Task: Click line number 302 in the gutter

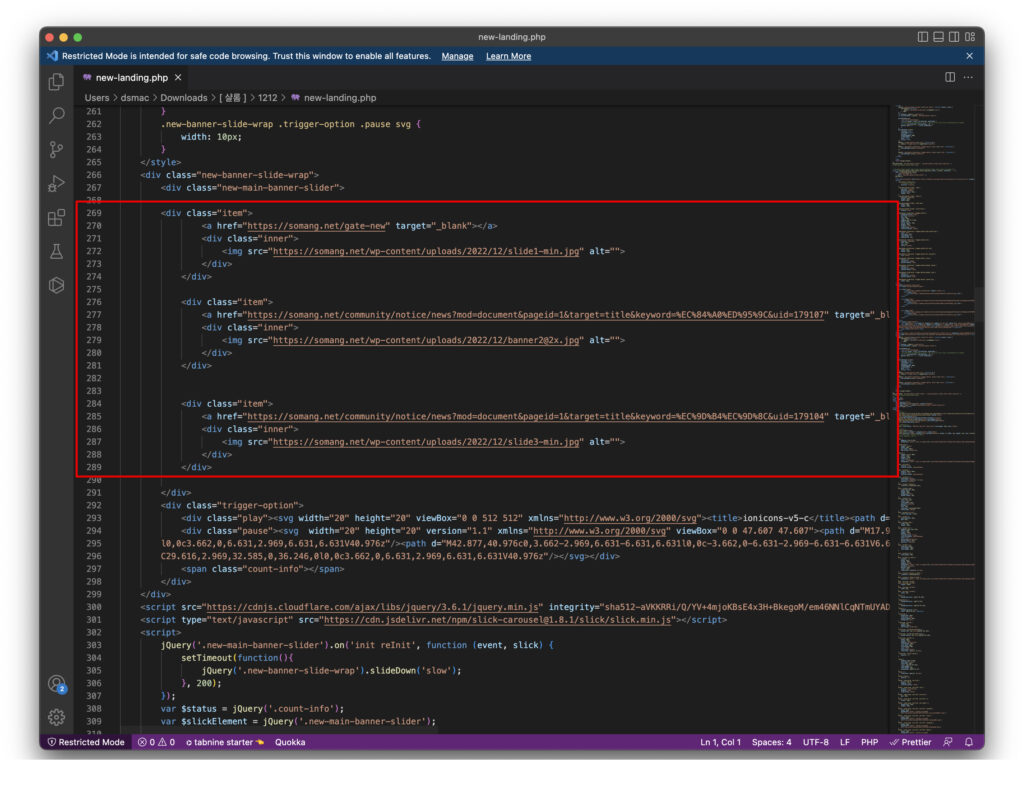Action: (x=93, y=632)
